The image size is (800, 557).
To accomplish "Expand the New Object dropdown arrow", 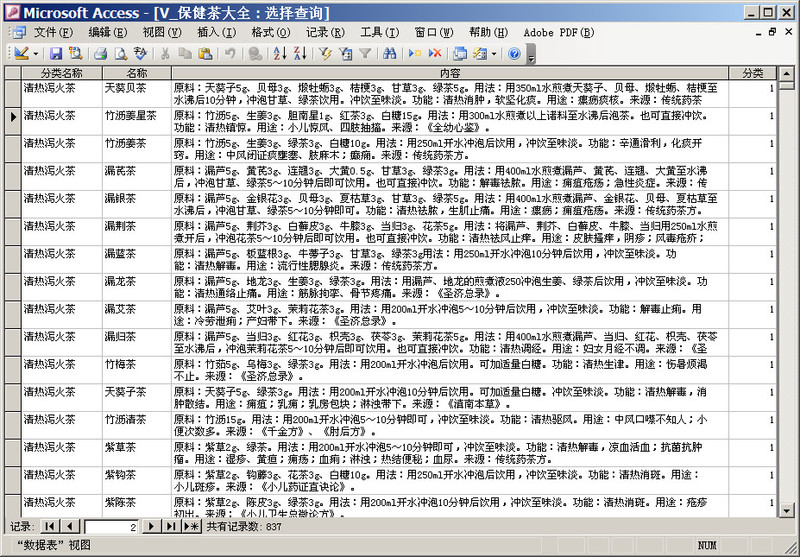I will point(494,53).
